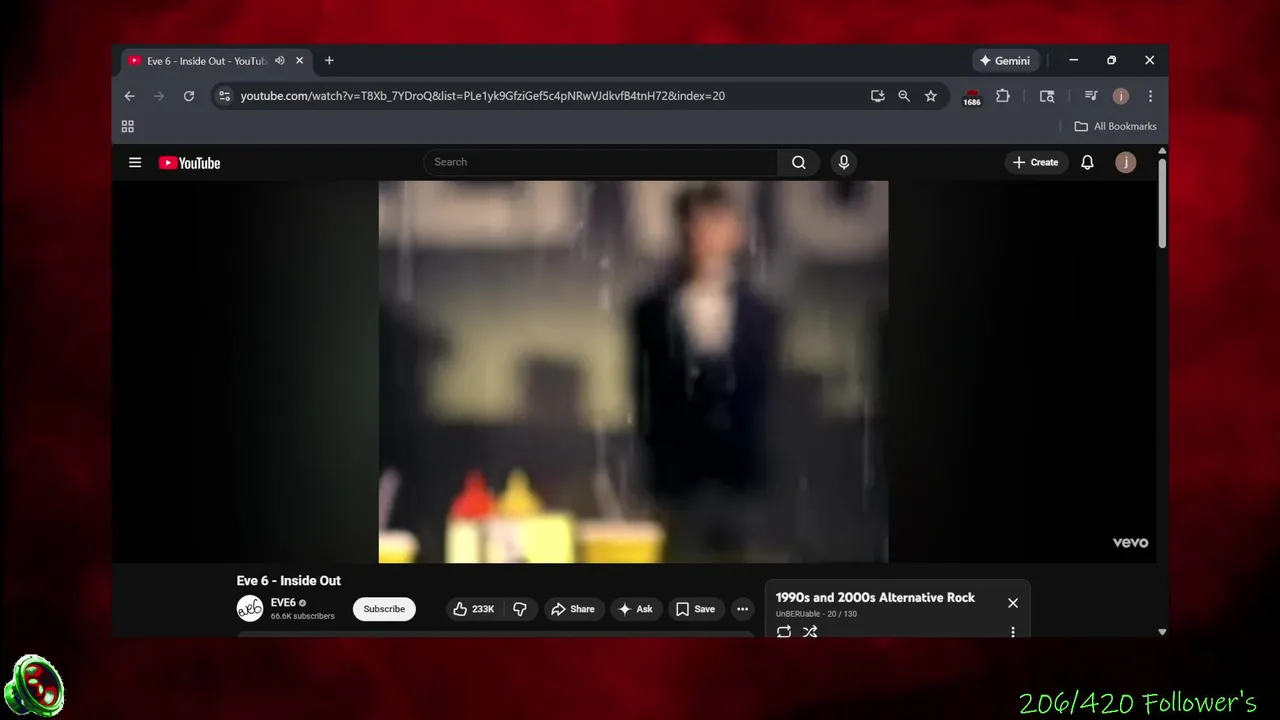Bookmark this tab with the star
The image size is (1280, 720).
pyautogui.click(x=931, y=96)
